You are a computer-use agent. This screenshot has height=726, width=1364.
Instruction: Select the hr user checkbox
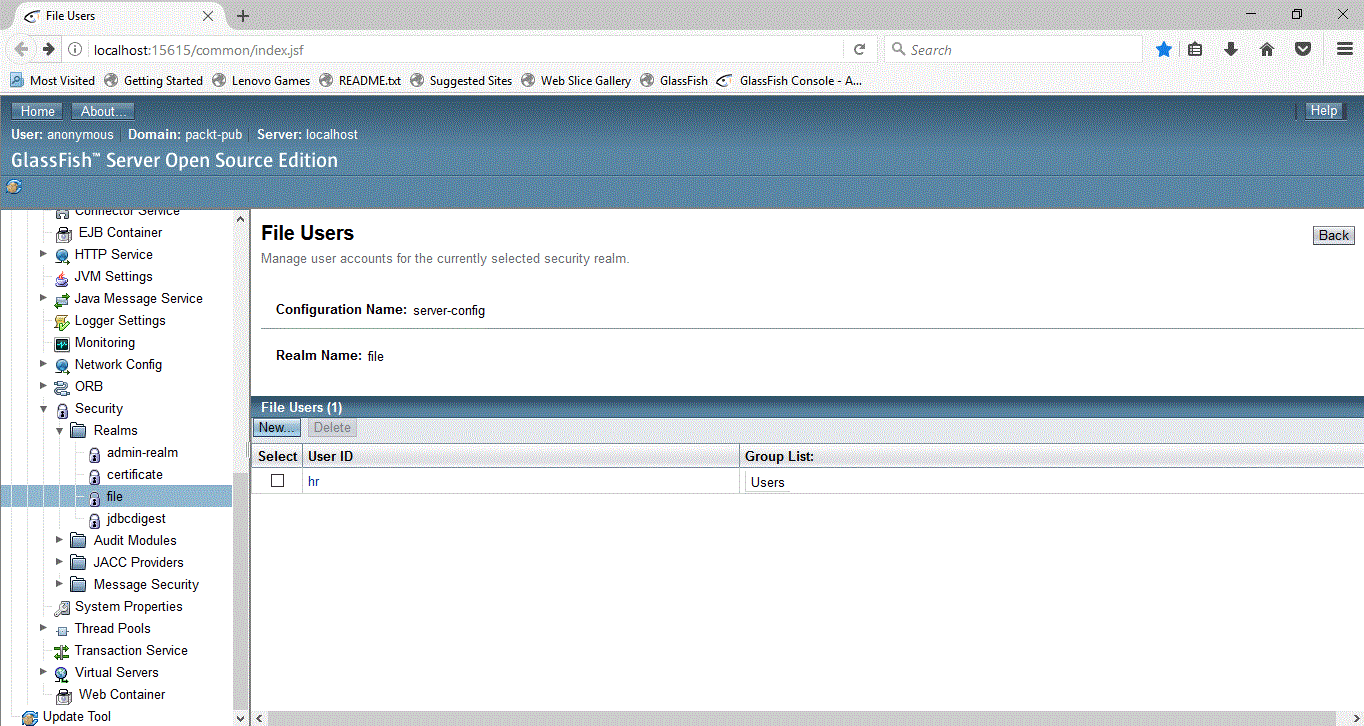pyautogui.click(x=278, y=481)
